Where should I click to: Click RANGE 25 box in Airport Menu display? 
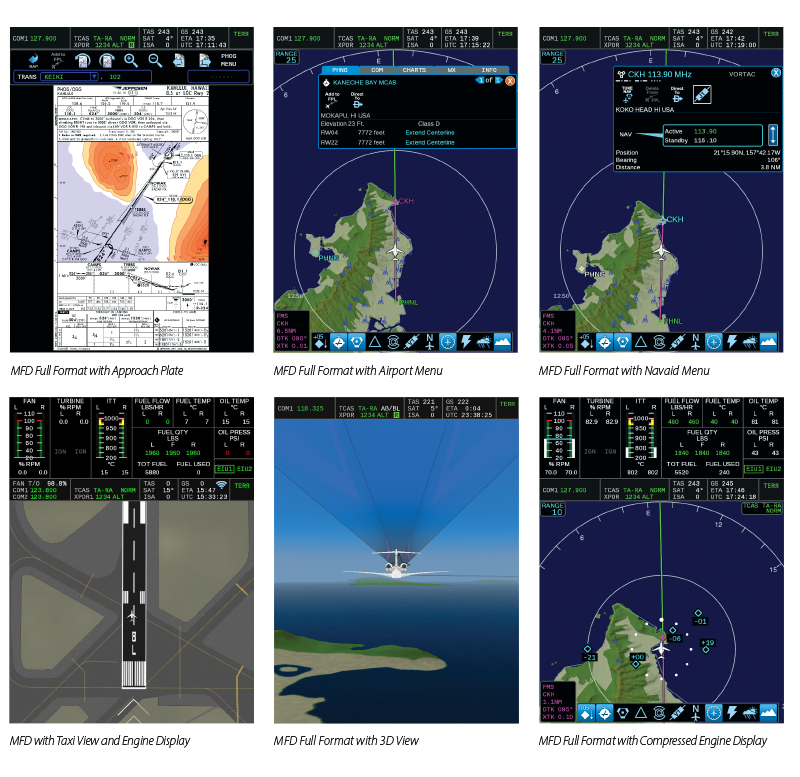[x=287, y=57]
